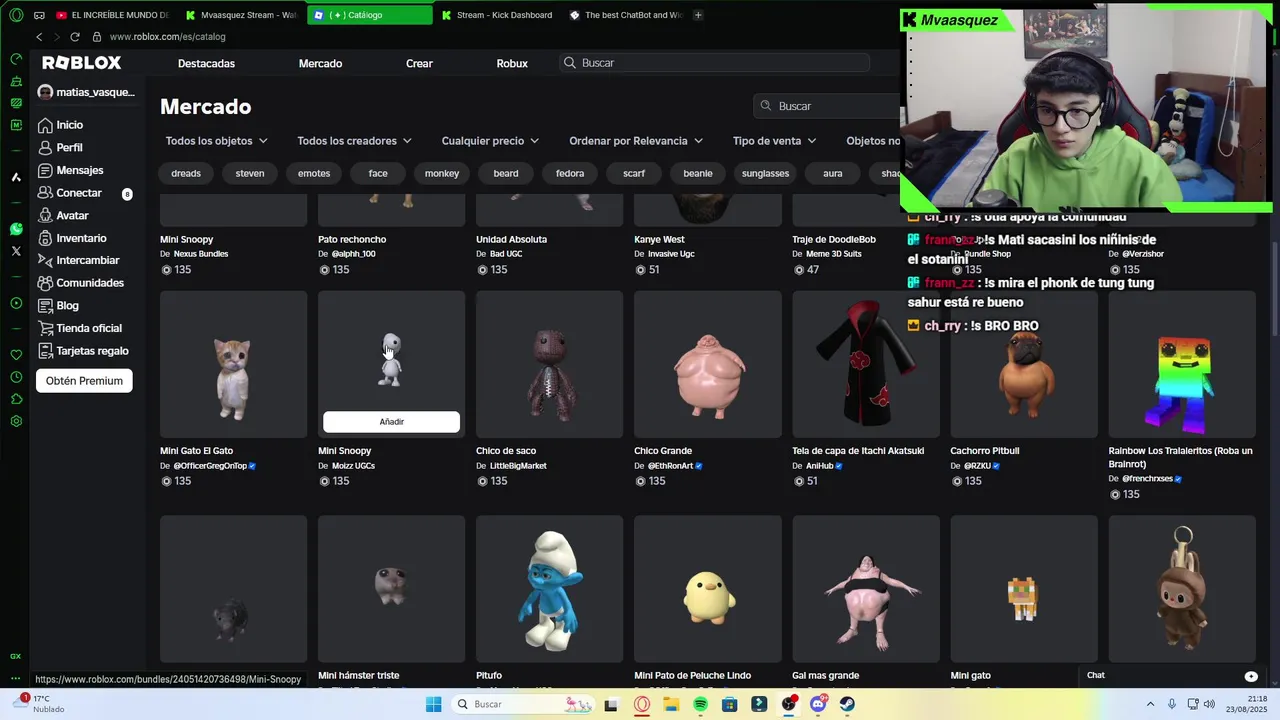This screenshot has width=1280, height=720.
Task: Open WhatsApp in Opera sidebar
Action: click(x=16, y=229)
